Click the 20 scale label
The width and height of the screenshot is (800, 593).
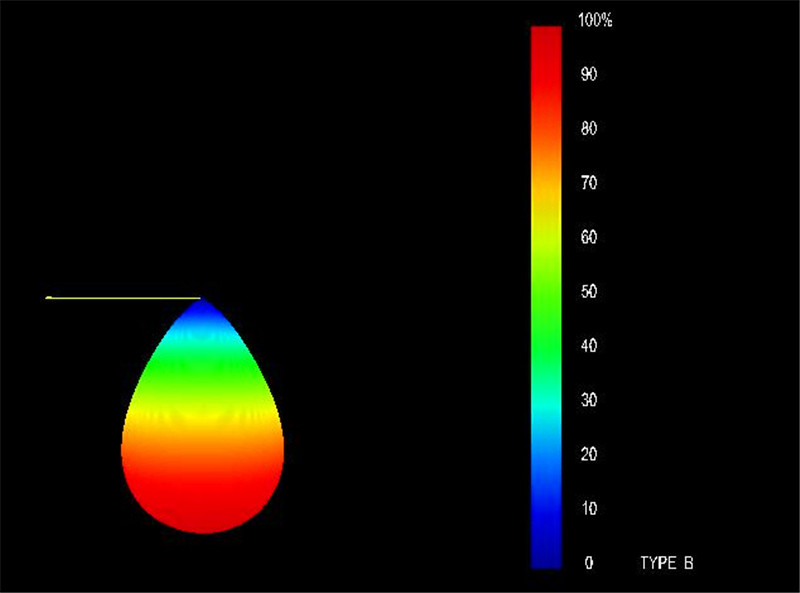pos(589,454)
